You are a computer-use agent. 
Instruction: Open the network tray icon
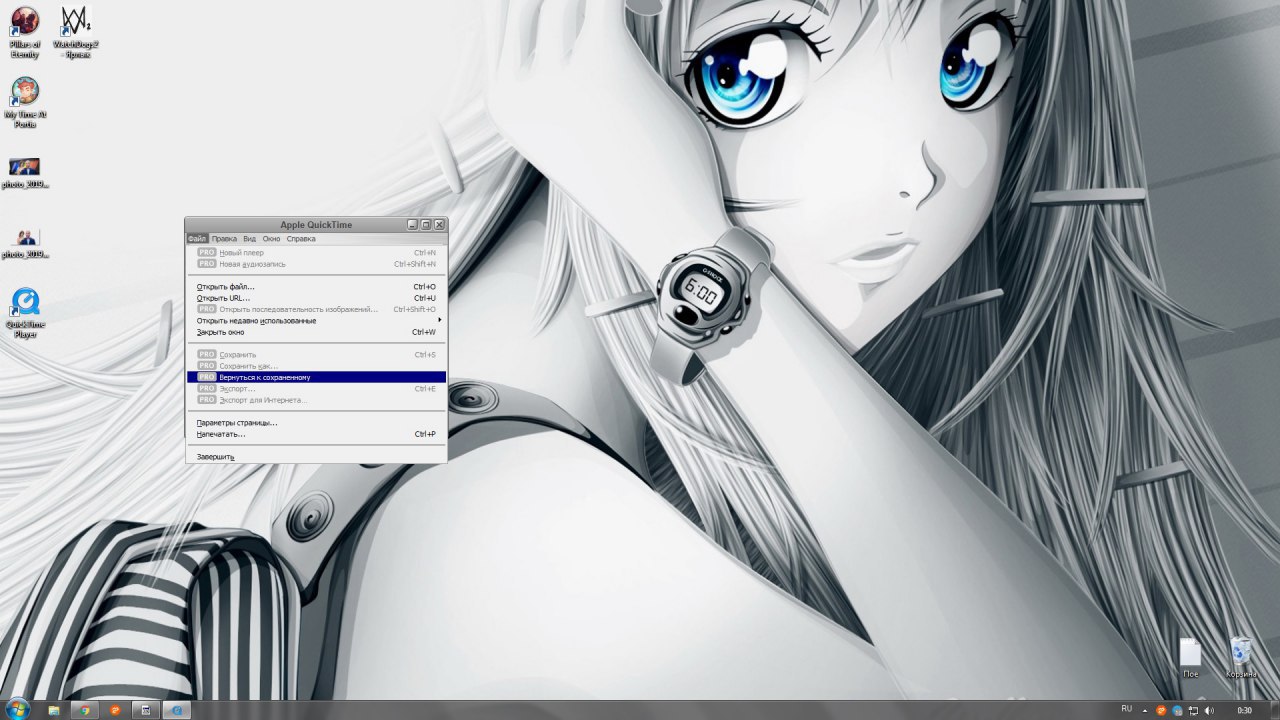[1193, 710]
